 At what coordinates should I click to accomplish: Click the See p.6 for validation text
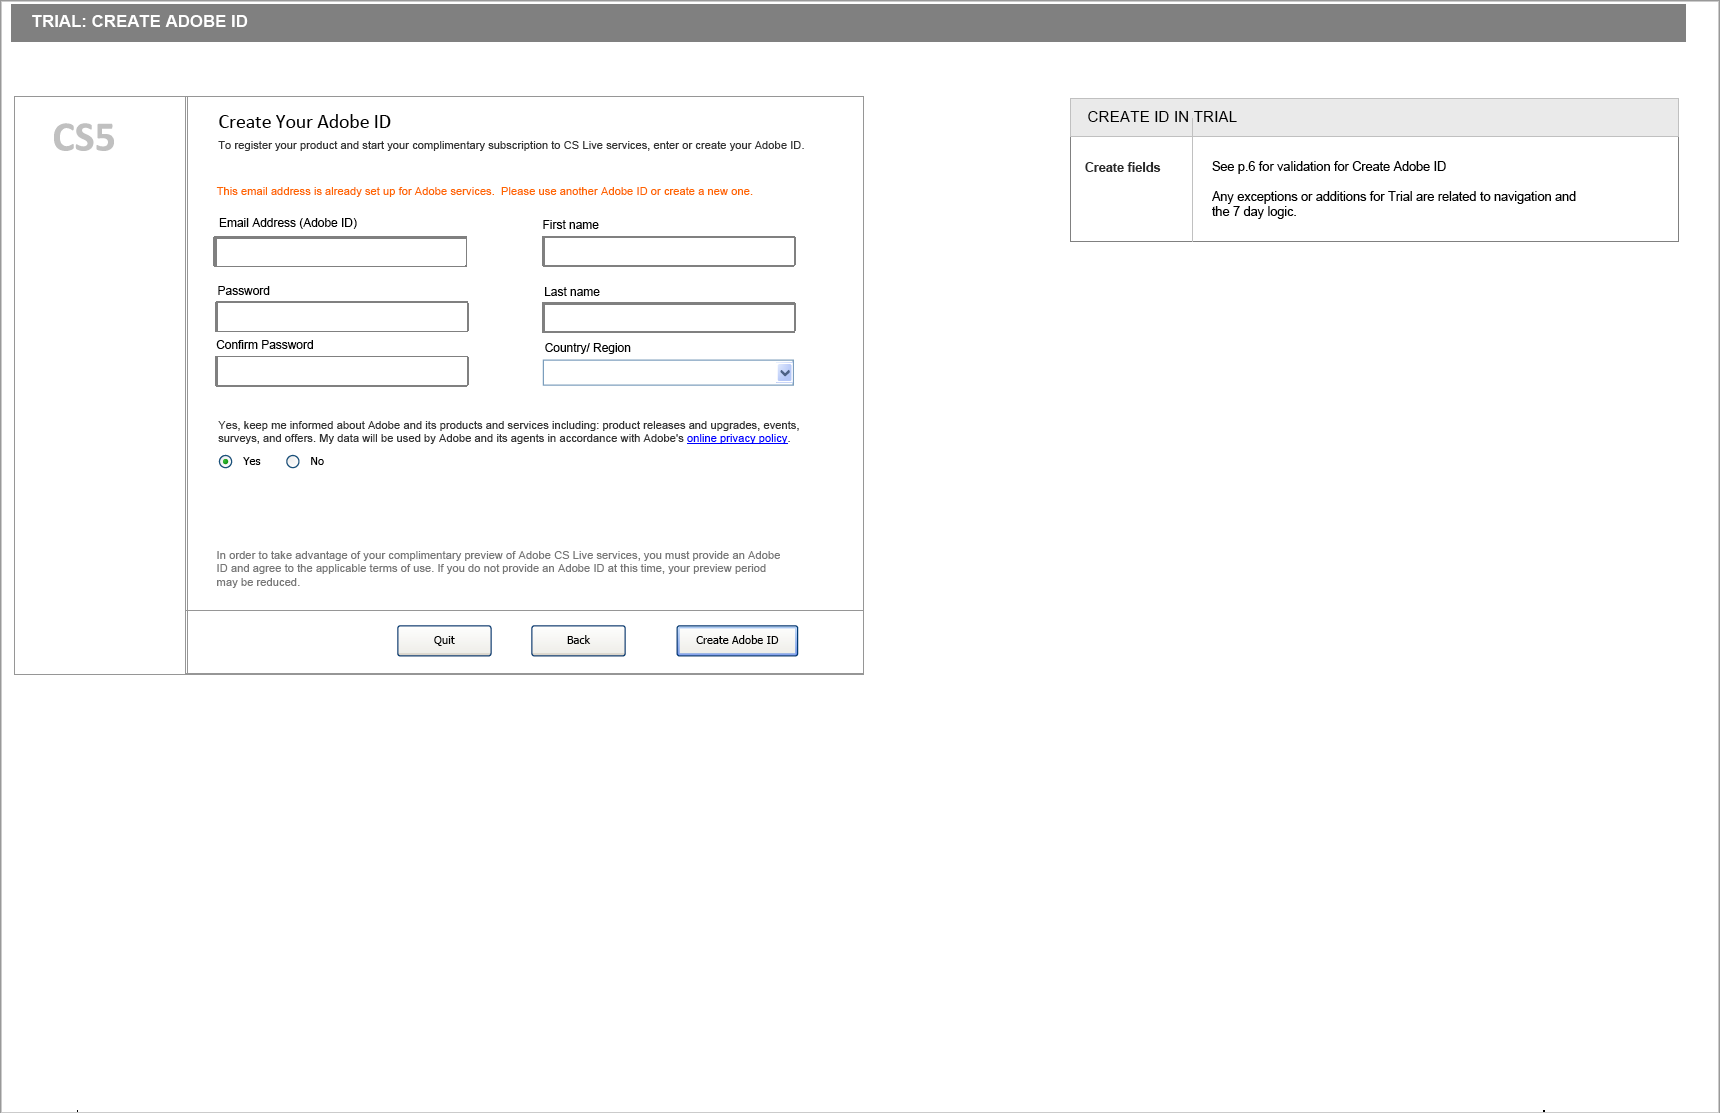1329,167
